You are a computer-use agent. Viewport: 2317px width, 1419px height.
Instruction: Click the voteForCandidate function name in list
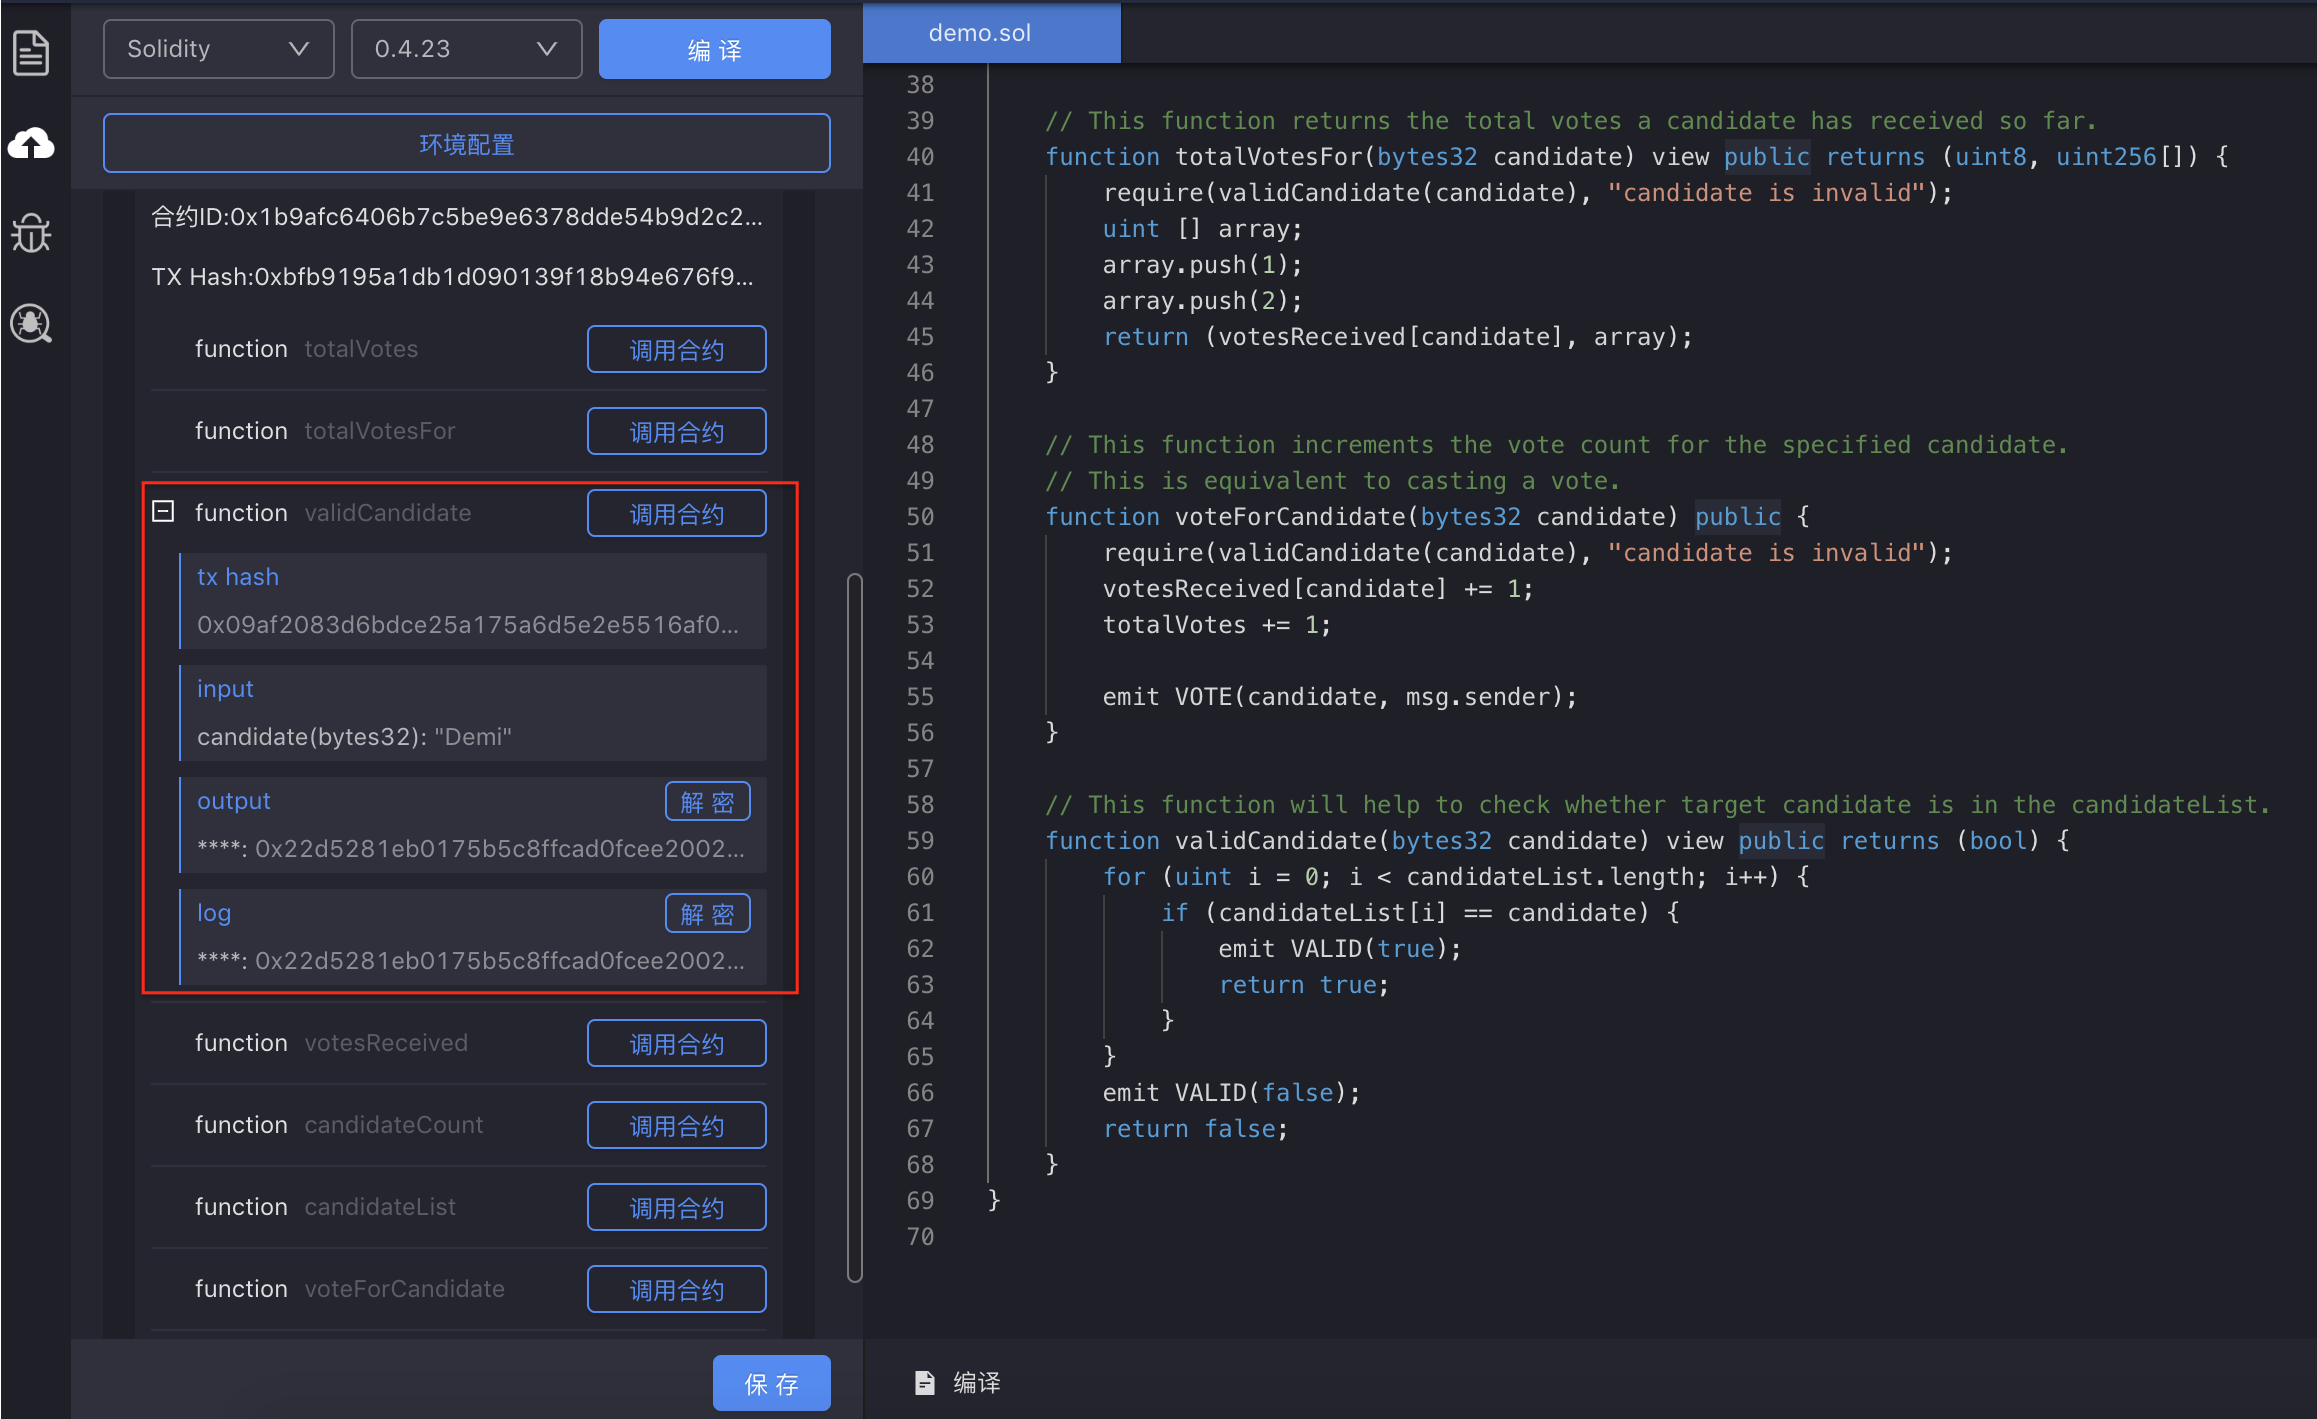pos(404,1289)
